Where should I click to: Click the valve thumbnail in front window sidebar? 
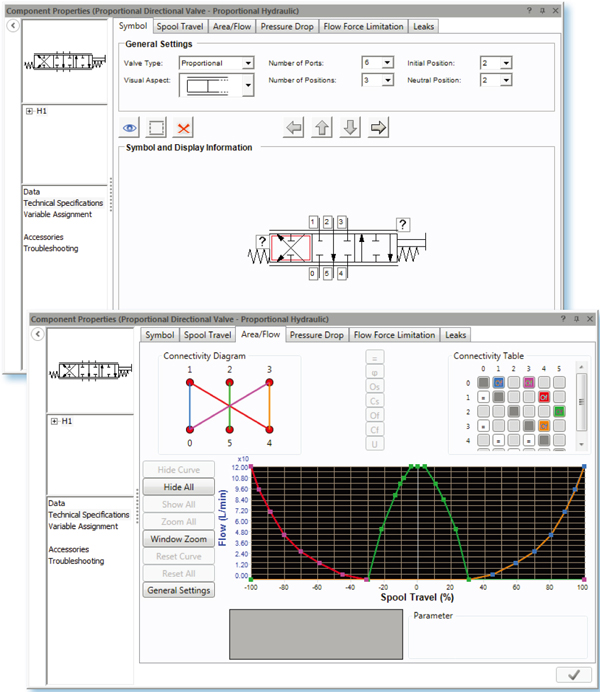point(90,370)
